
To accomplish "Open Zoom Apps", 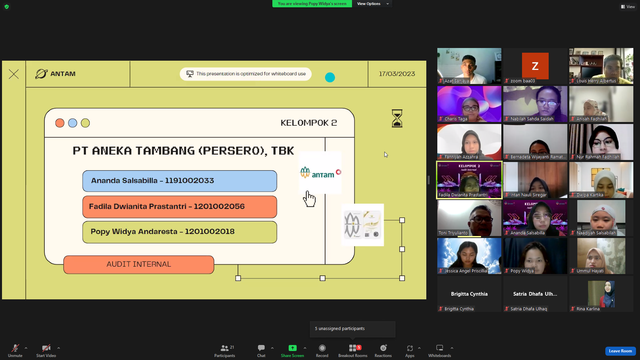I will pos(410,350).
